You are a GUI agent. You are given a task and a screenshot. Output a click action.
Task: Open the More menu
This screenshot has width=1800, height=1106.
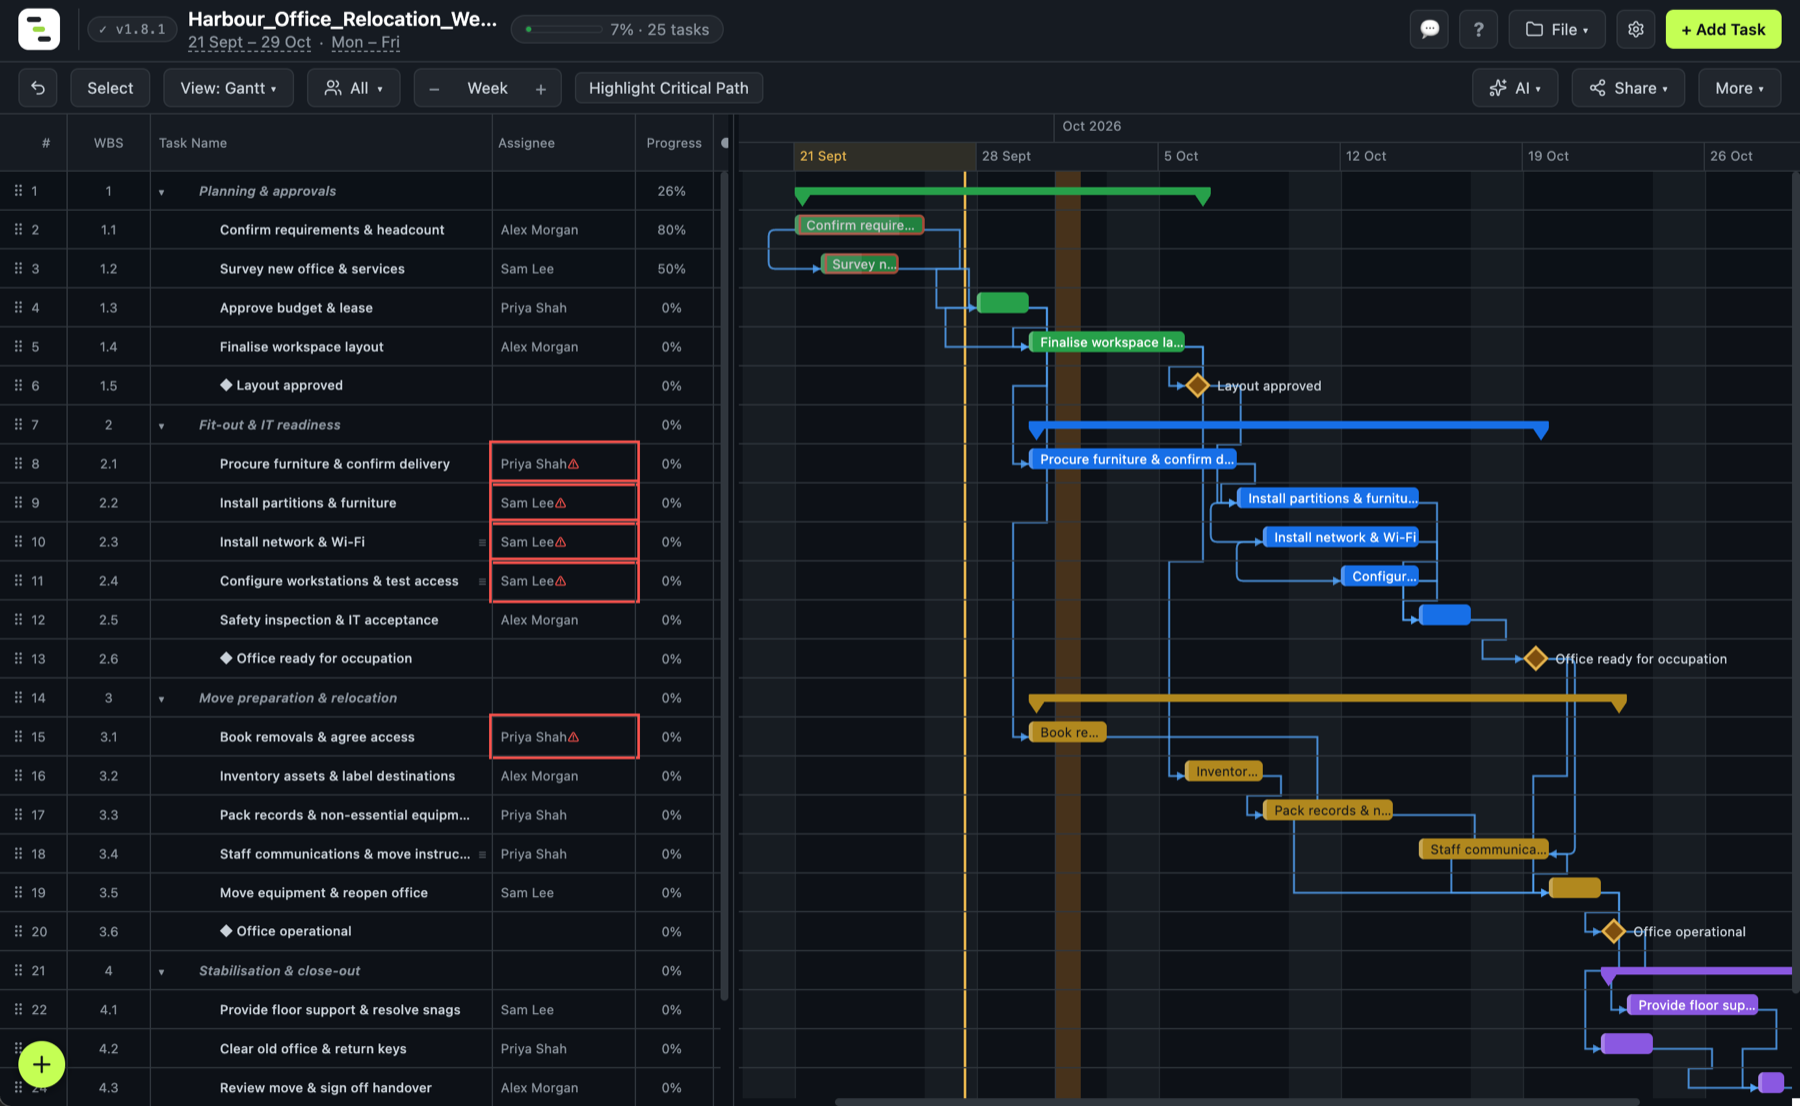click(1739, 88)
